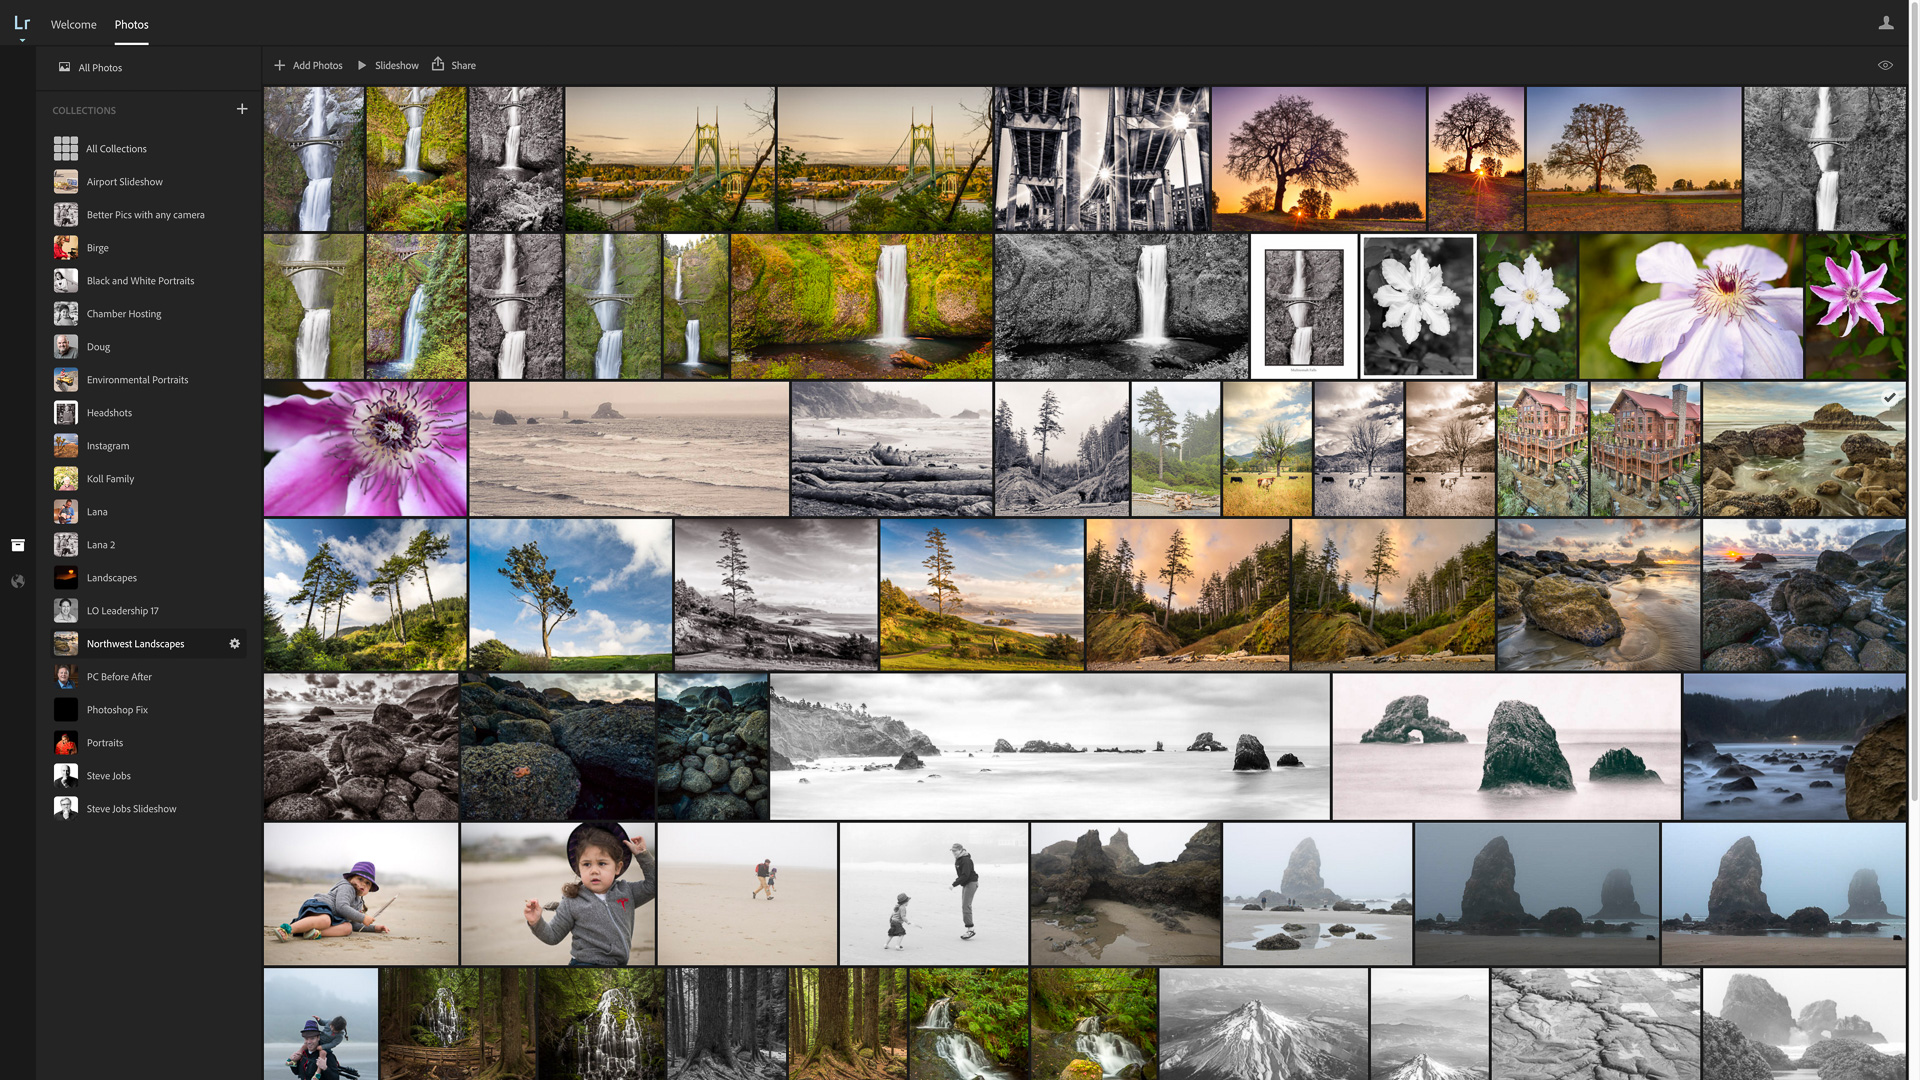Create a new collection with the plus icon
This screenshot has width=1920, height=1080.
point(242,109)
